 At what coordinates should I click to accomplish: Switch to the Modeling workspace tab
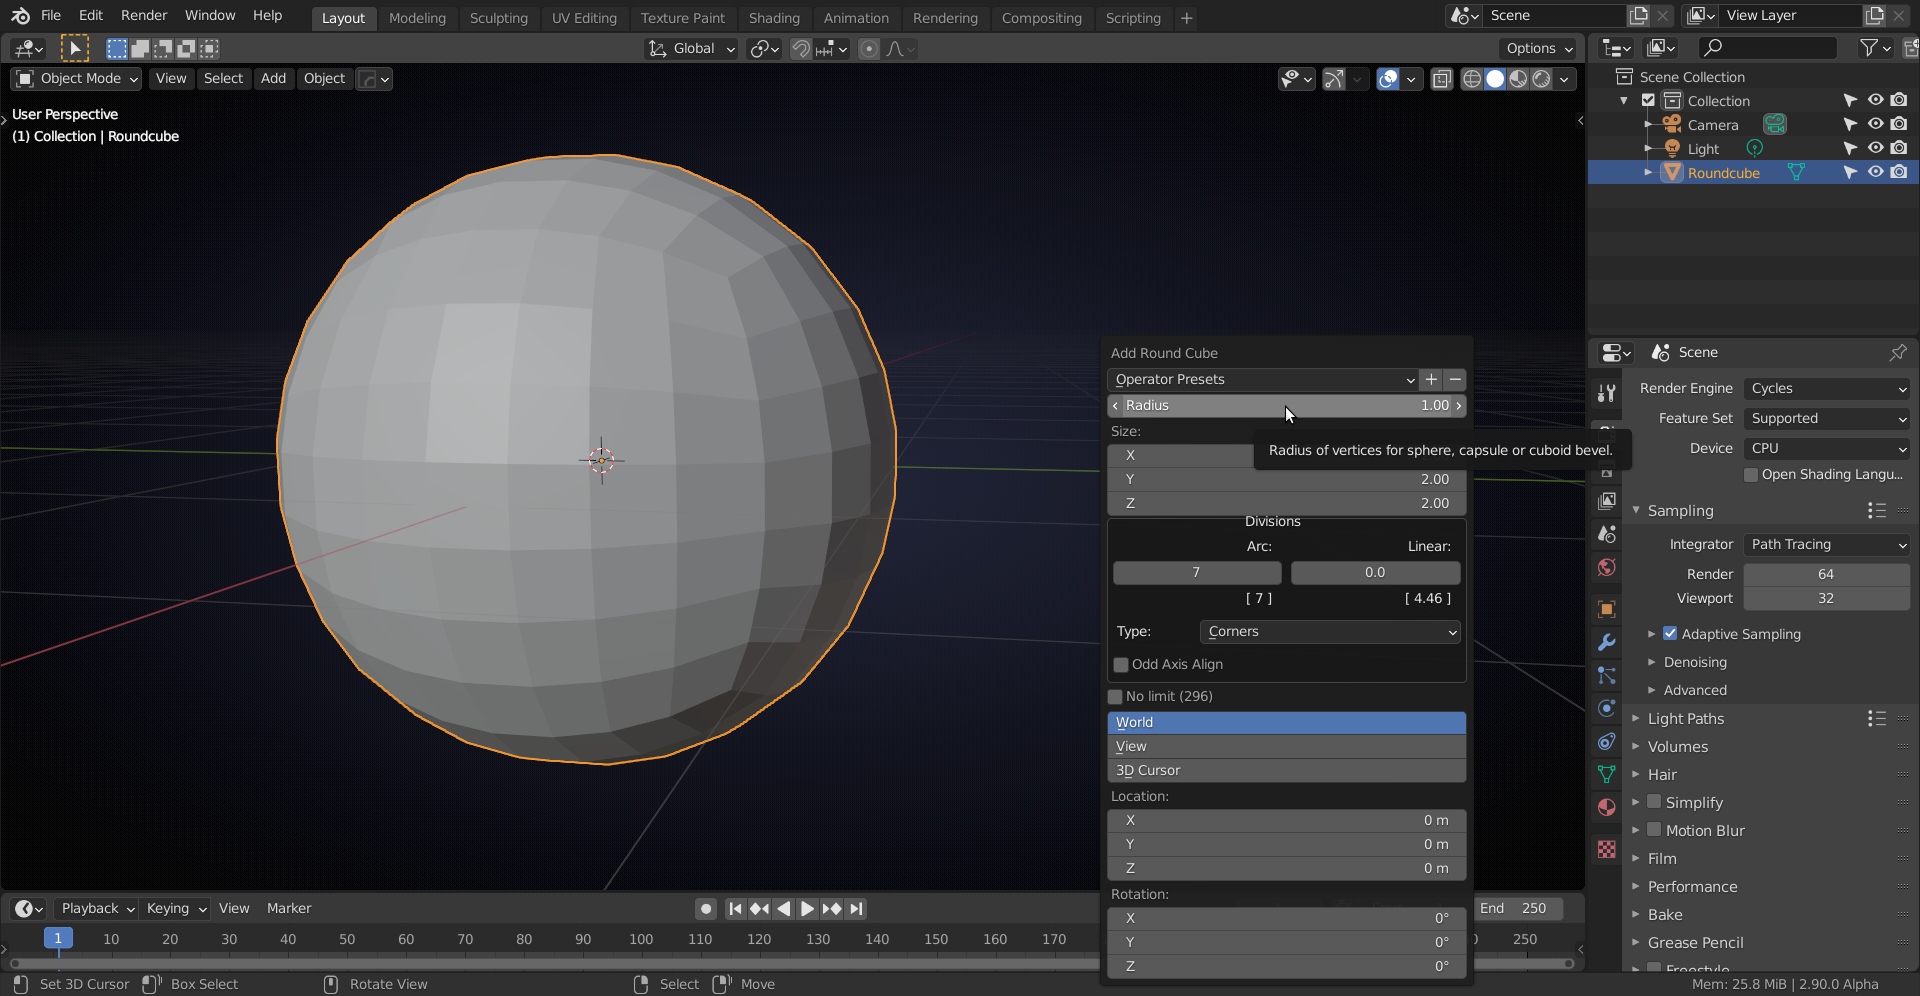(x=417, y=18)
